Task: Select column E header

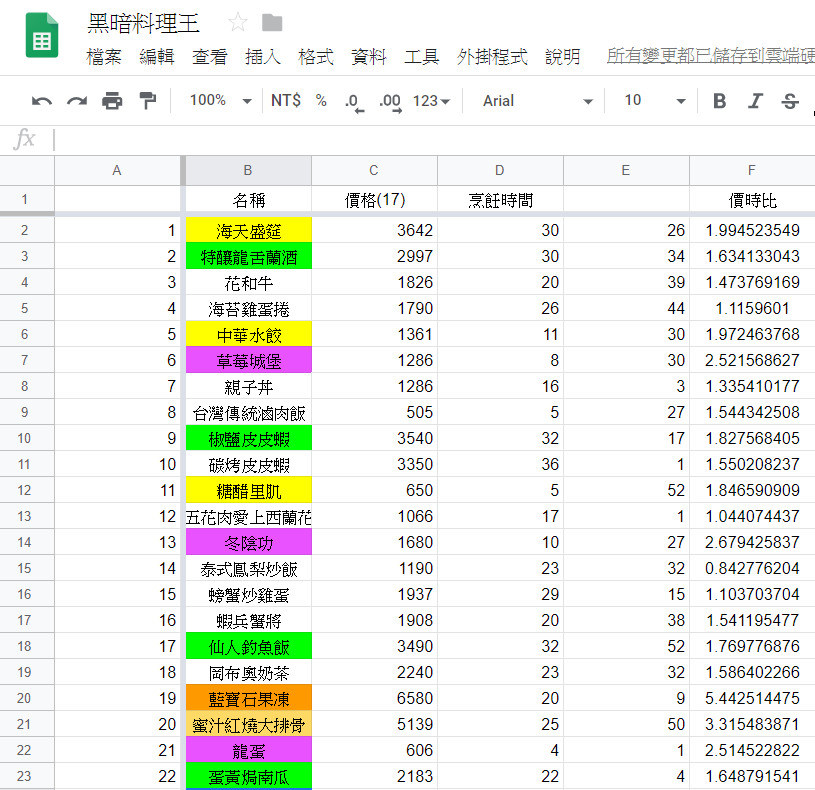Action: [x=626, y=170]
